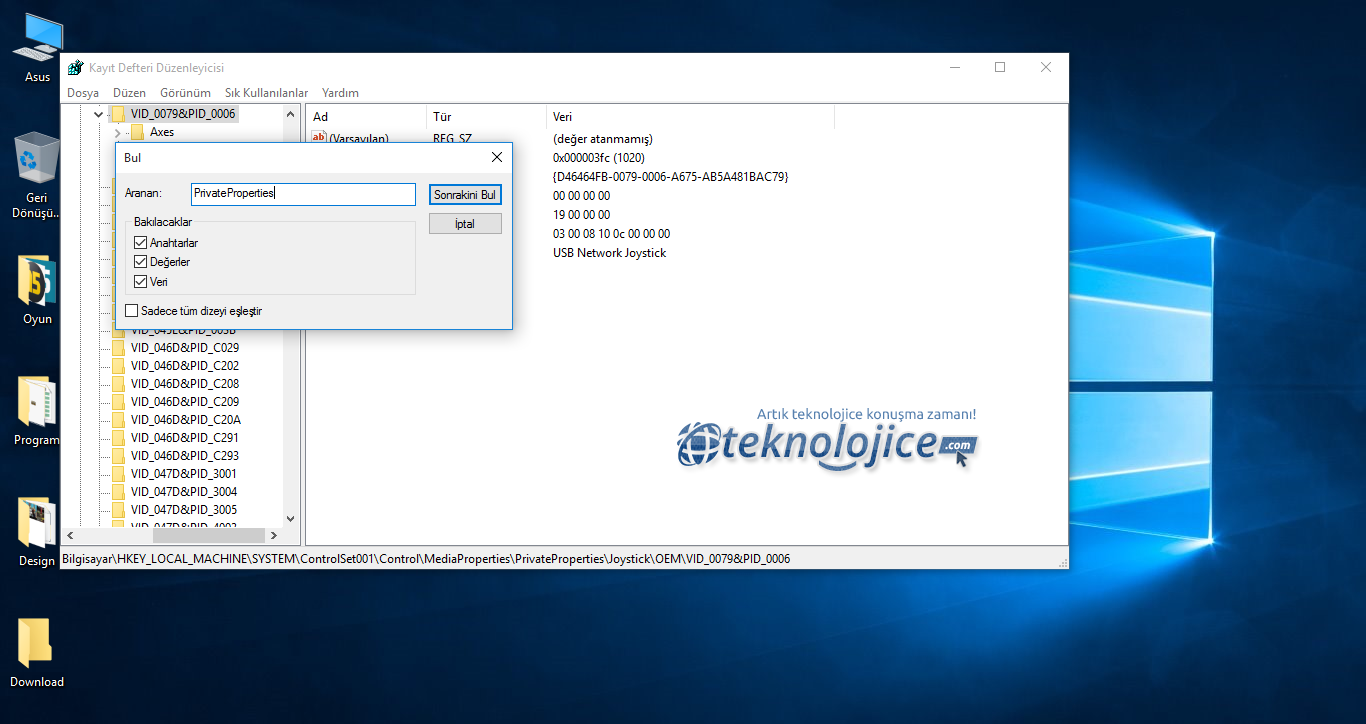This screenshot has width=1366, height=724.
Task: Select the Download desktop folder icon
Action: tap(34, 642)
